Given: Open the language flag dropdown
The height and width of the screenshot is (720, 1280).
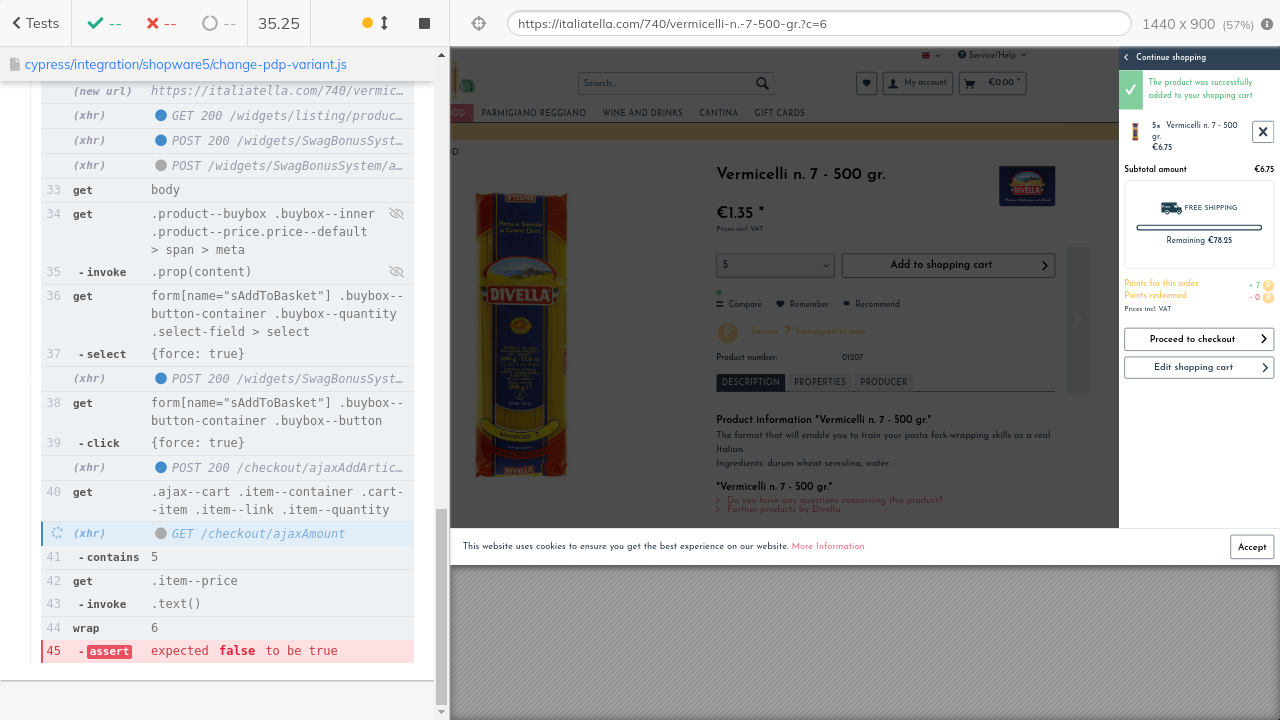Looking at the screenshot, I should pos(929,55).
